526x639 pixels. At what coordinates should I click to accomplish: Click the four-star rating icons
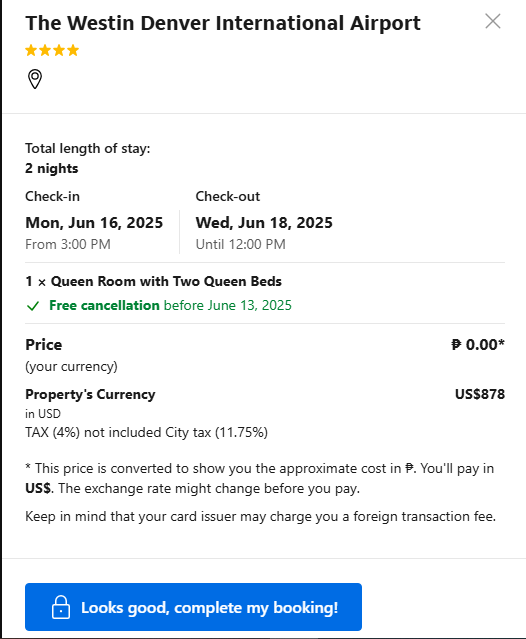[52, 51]
